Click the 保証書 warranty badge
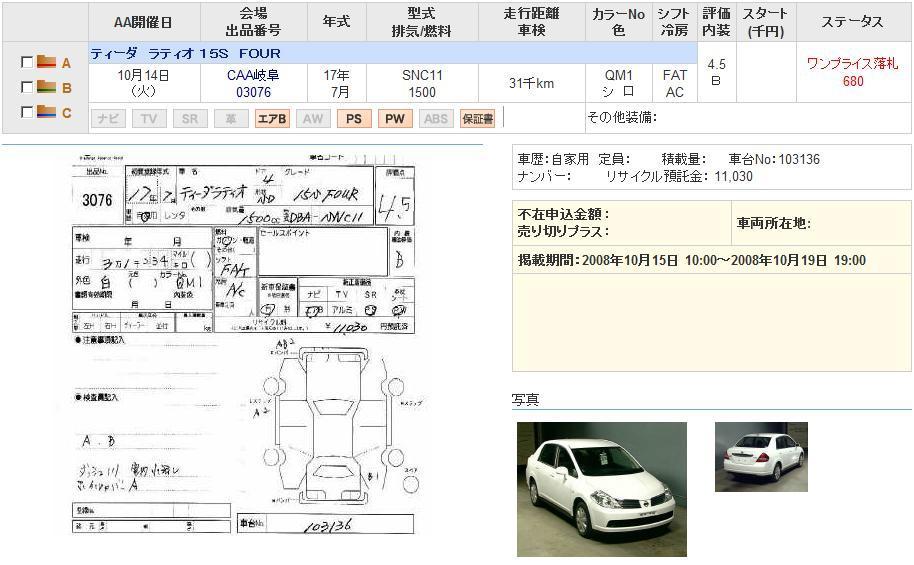The image size is (914, 565). tap(477, 118)
